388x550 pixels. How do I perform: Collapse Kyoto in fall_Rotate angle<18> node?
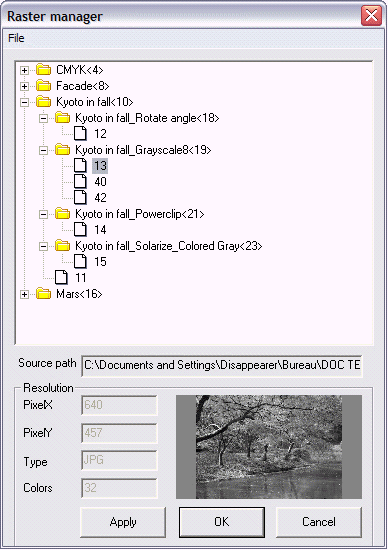(x=44, y=118)
